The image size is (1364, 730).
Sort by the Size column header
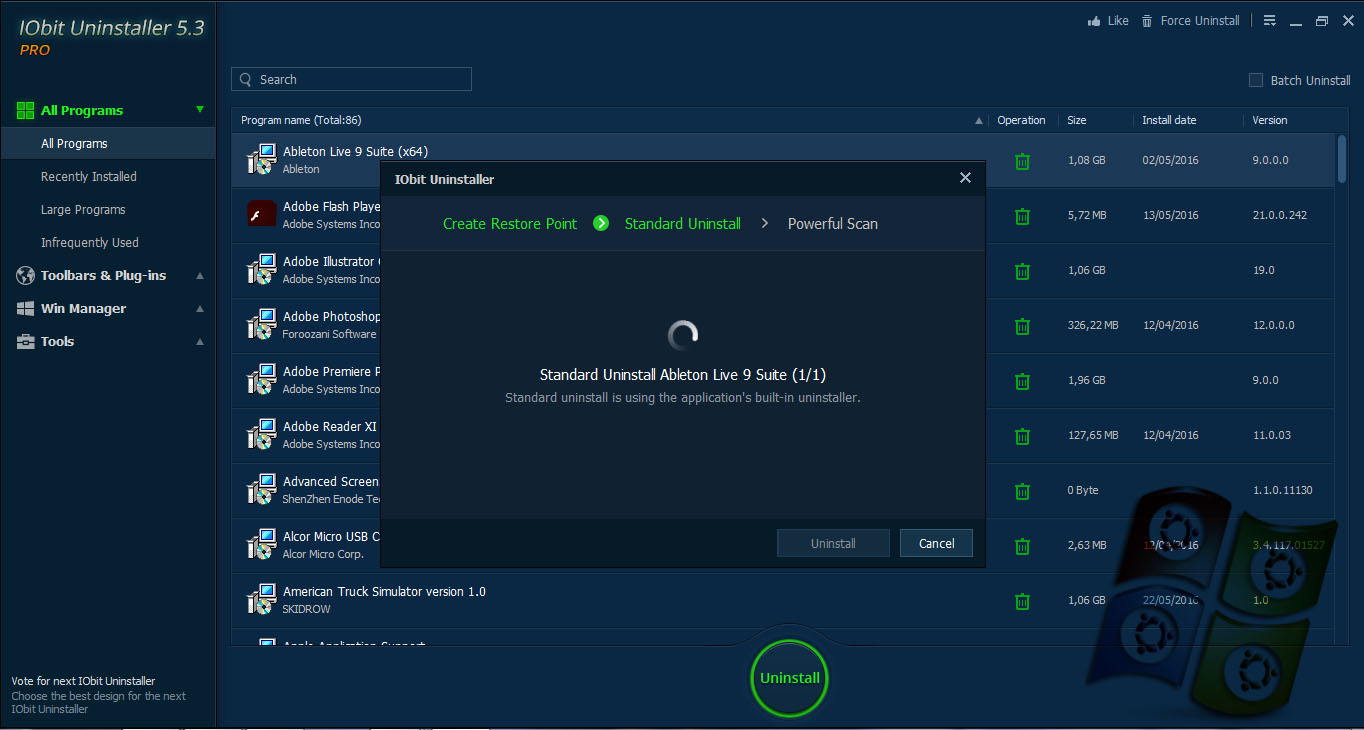(x=1077, y=120)
